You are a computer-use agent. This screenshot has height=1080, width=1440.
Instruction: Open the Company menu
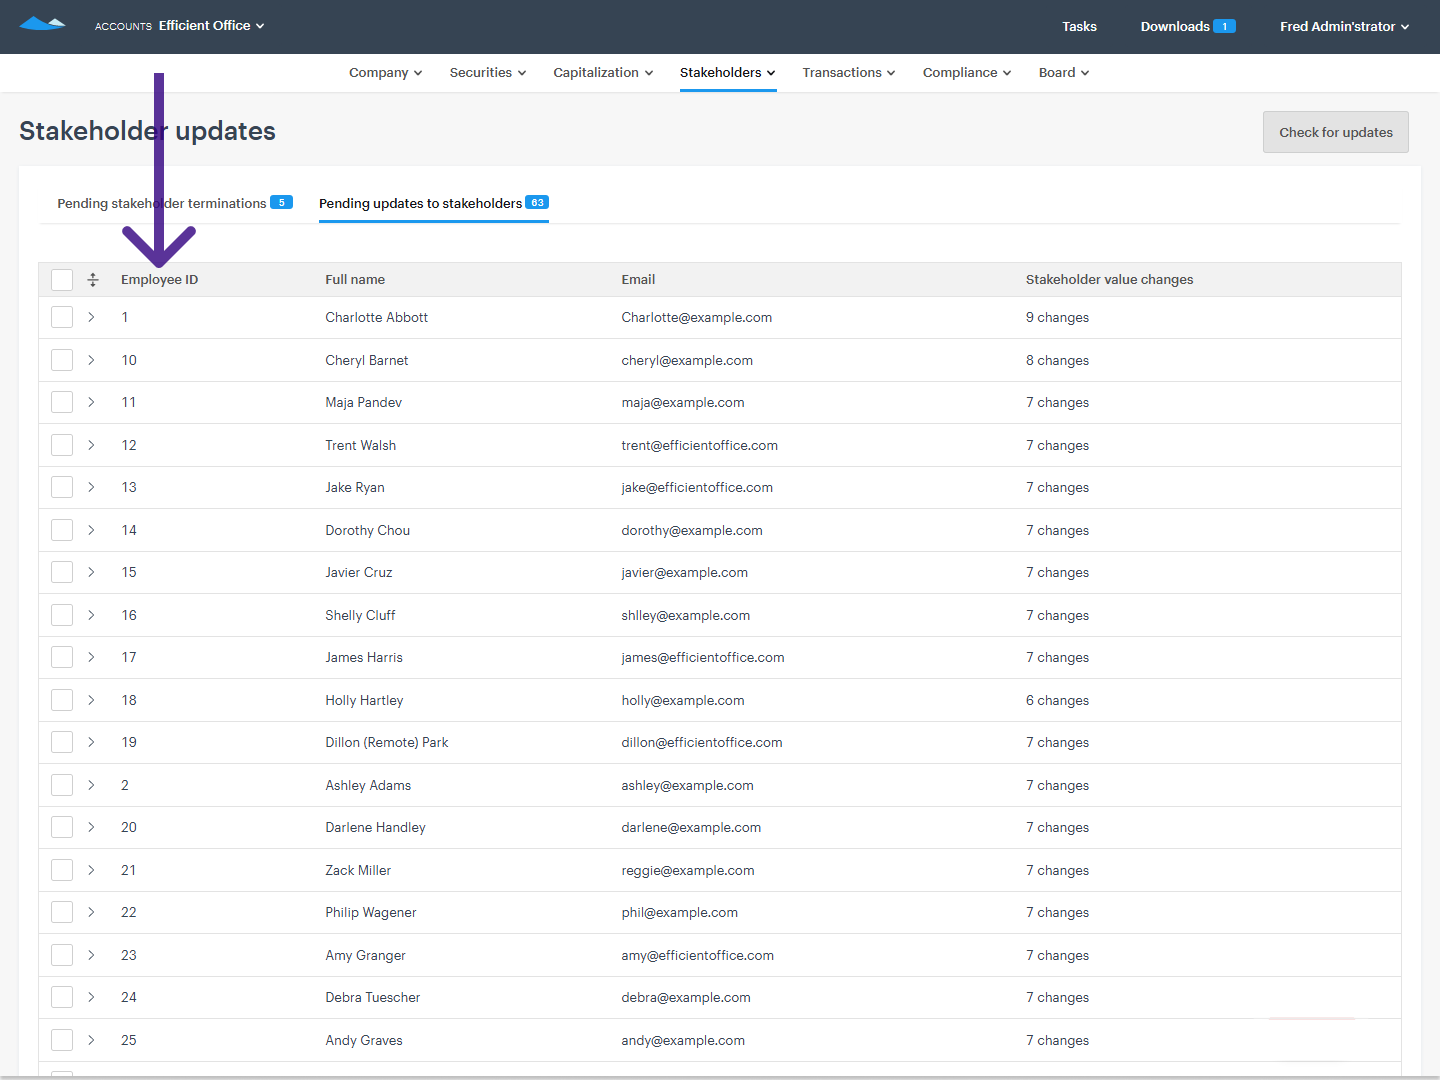tap(385, 73)
